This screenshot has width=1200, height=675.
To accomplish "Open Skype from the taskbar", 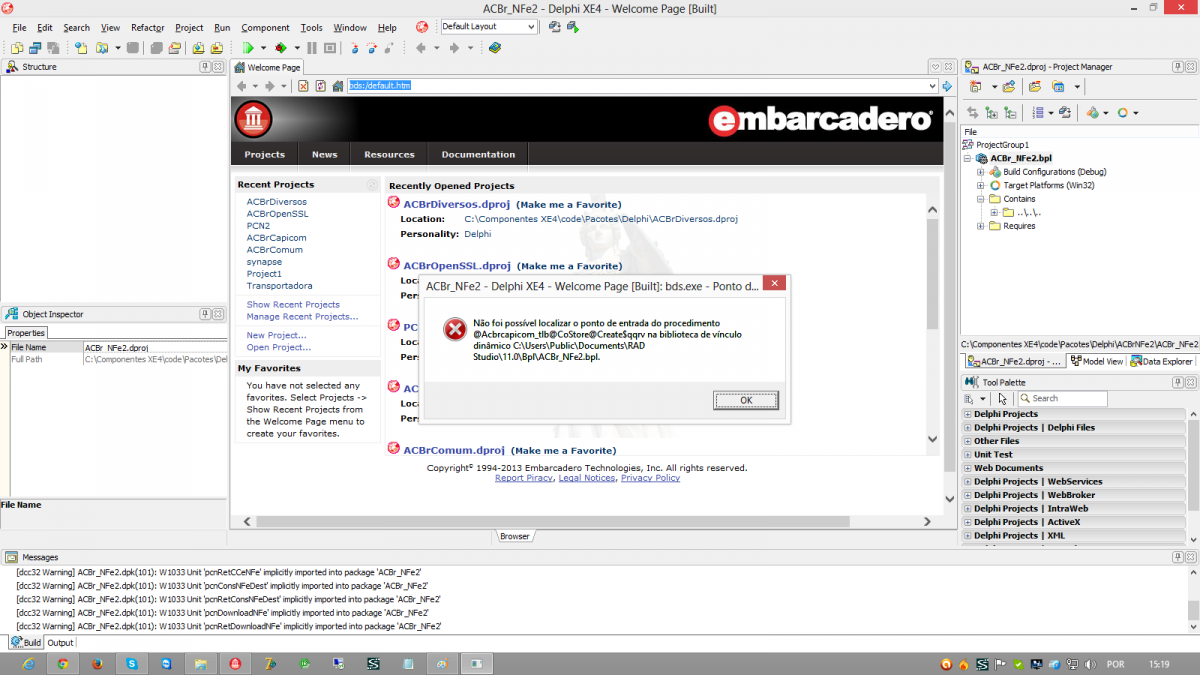I will (131, 664).
